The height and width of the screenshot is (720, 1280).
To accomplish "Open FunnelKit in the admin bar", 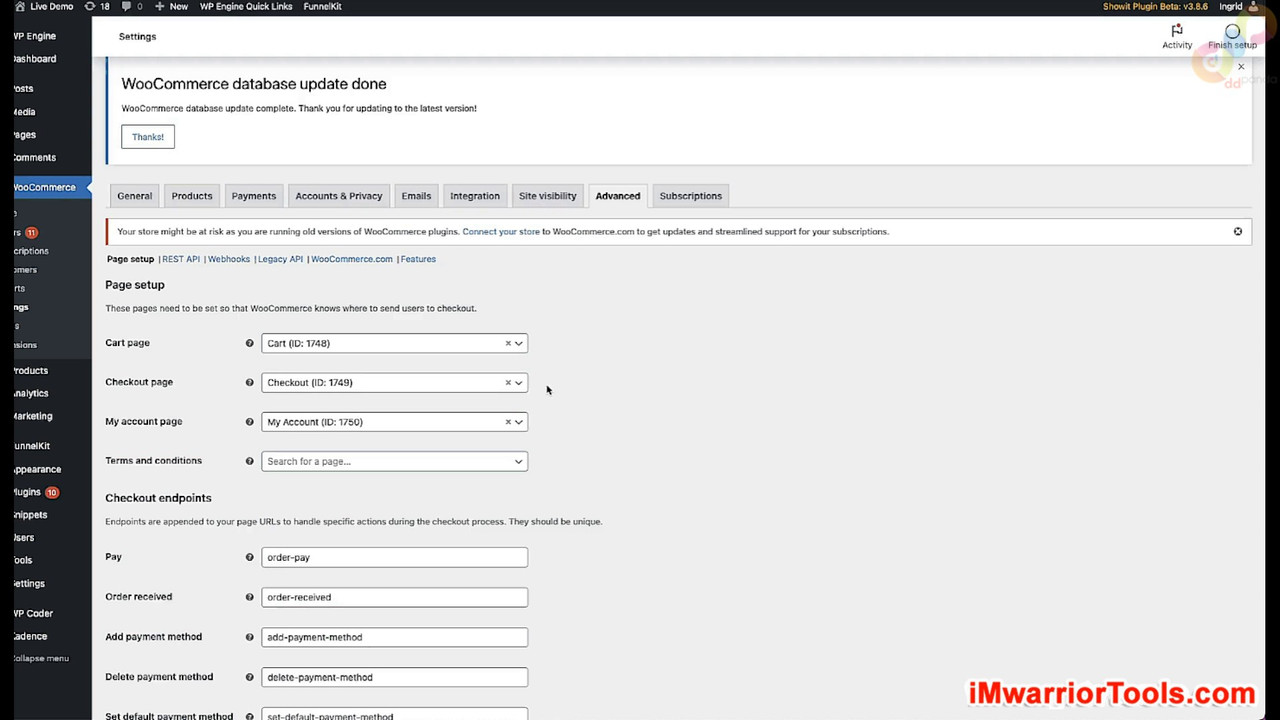I will [x=322, y=6].
